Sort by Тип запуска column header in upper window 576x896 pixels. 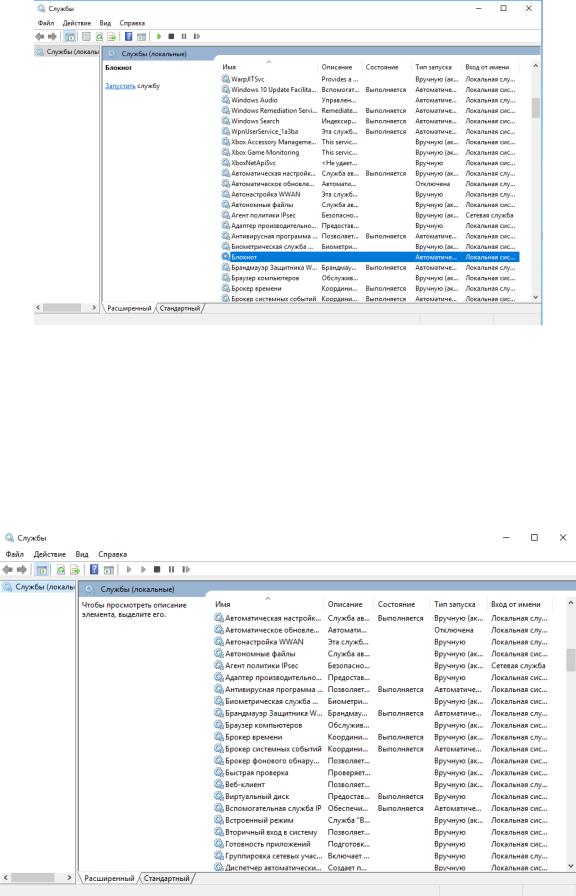point(436,67)
